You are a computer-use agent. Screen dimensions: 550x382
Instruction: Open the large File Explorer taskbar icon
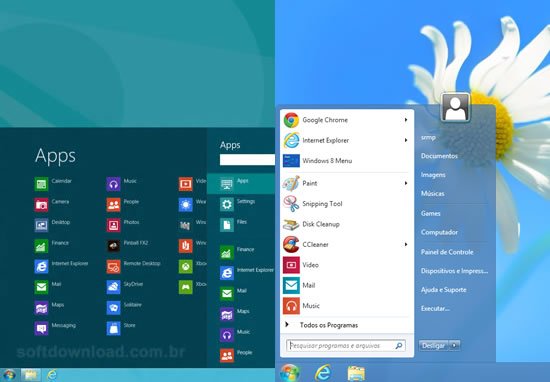point(356,373)
